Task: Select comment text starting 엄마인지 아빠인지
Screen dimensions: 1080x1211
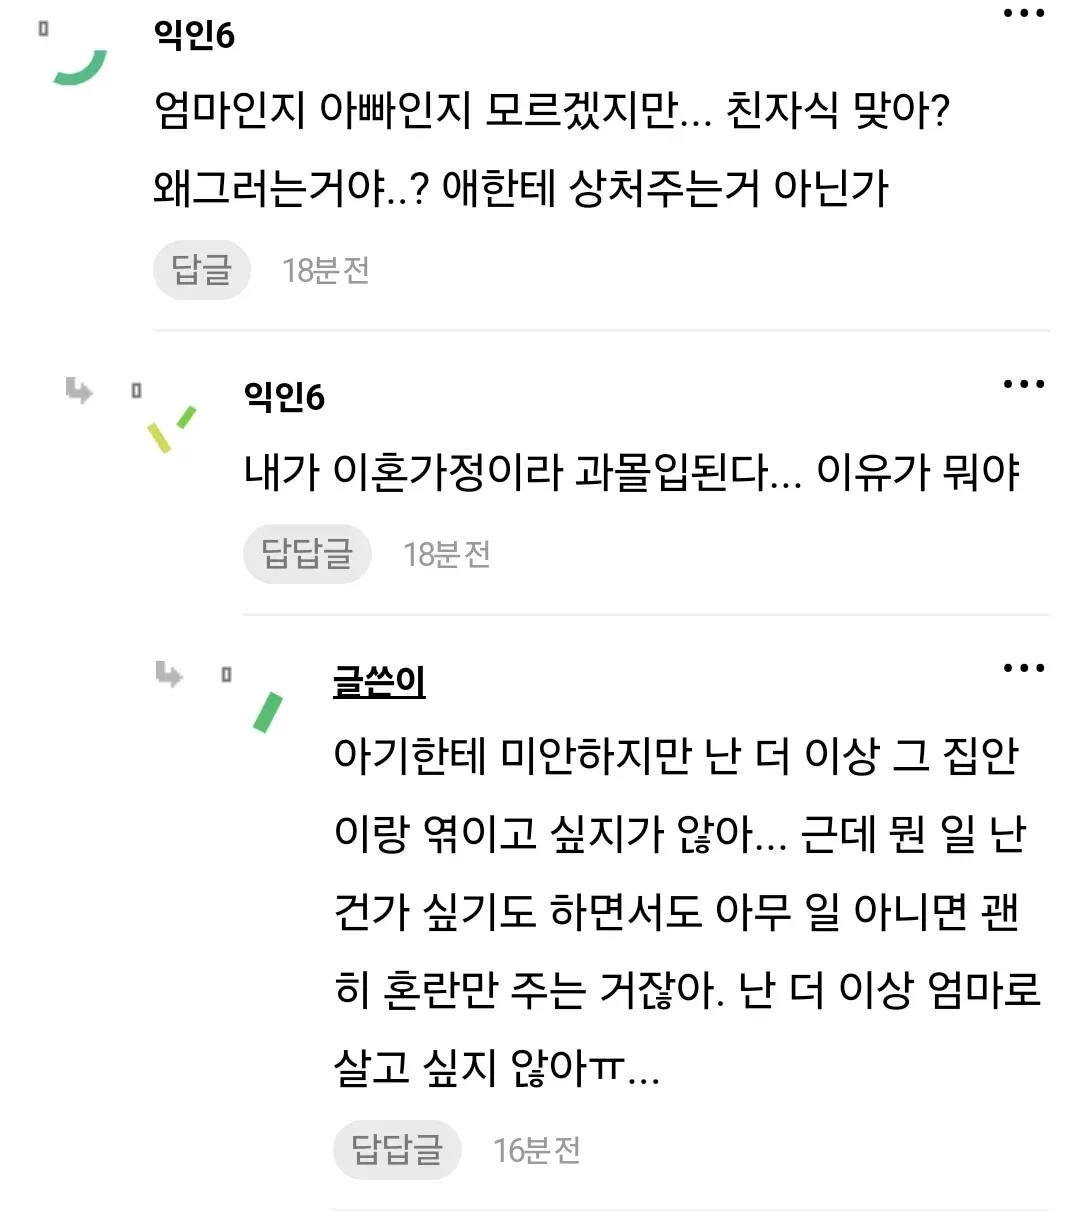Action: (552, 148)
